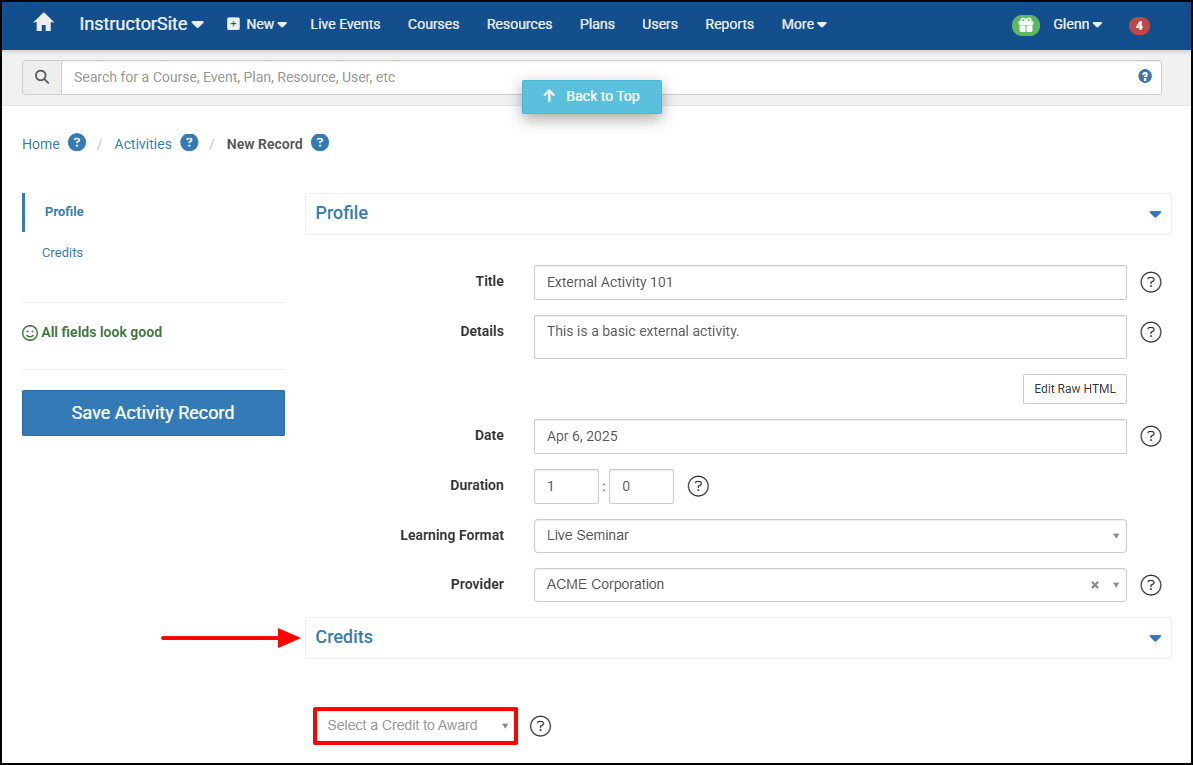Open Live Events in the navbar

coord(345,24)
